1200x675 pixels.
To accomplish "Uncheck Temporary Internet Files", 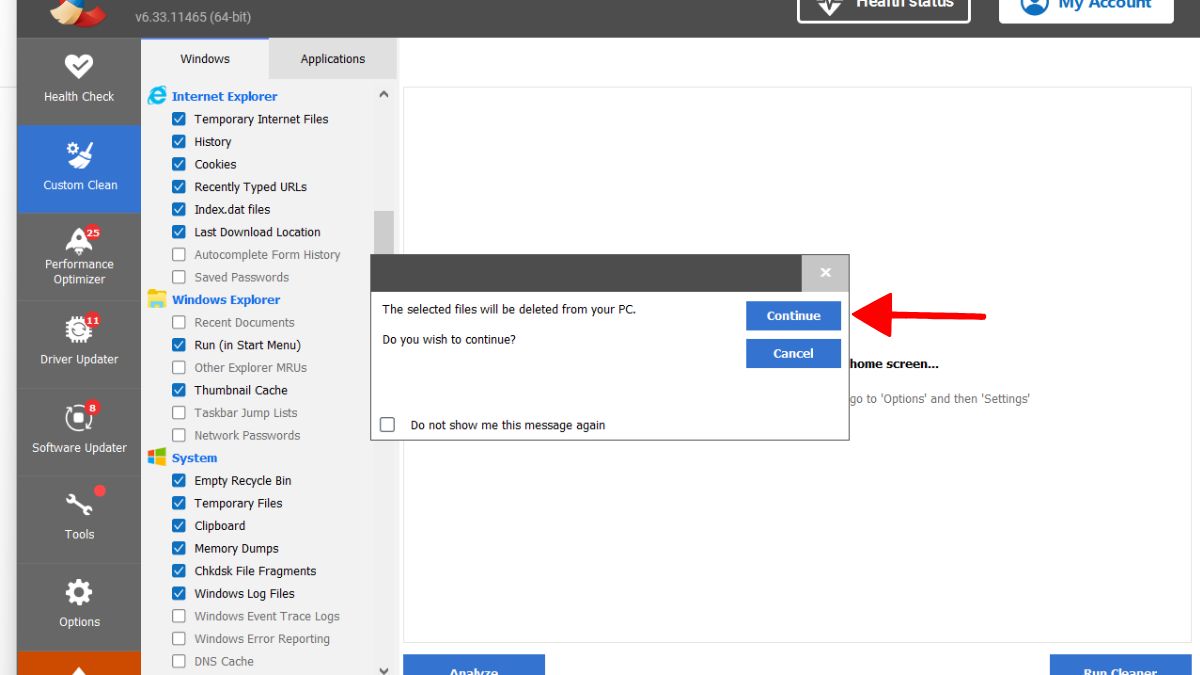I will pyautogui.click(x=179, y=119).
